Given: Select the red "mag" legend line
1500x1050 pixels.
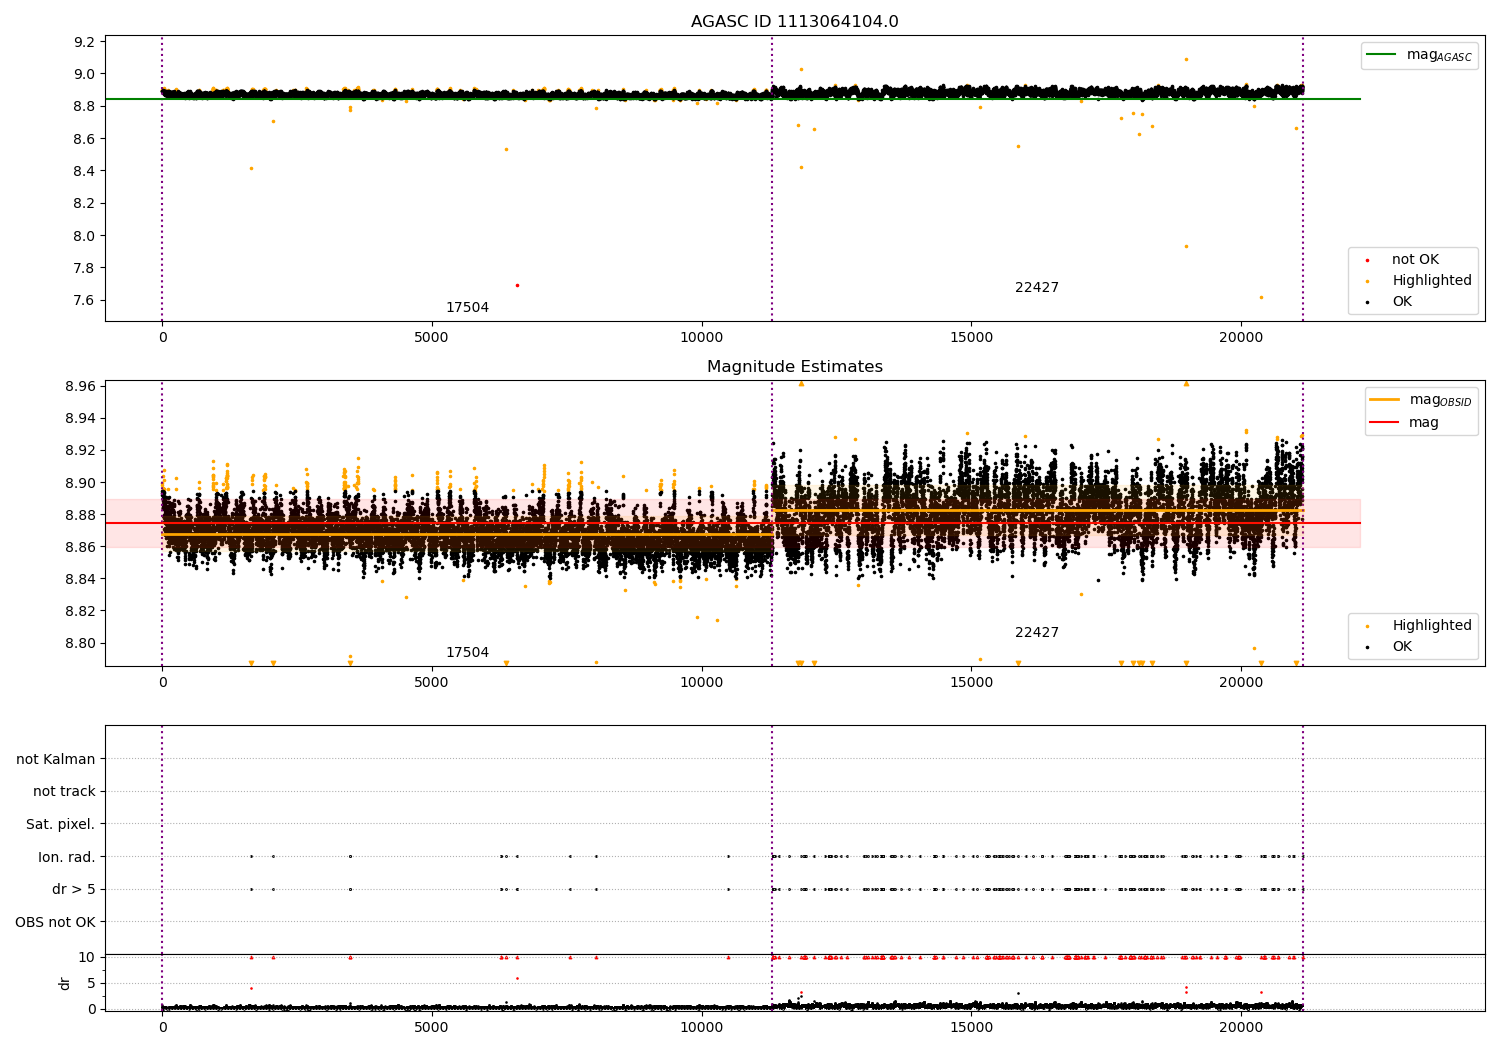Looking at the screenshot, I should 1385,423.
